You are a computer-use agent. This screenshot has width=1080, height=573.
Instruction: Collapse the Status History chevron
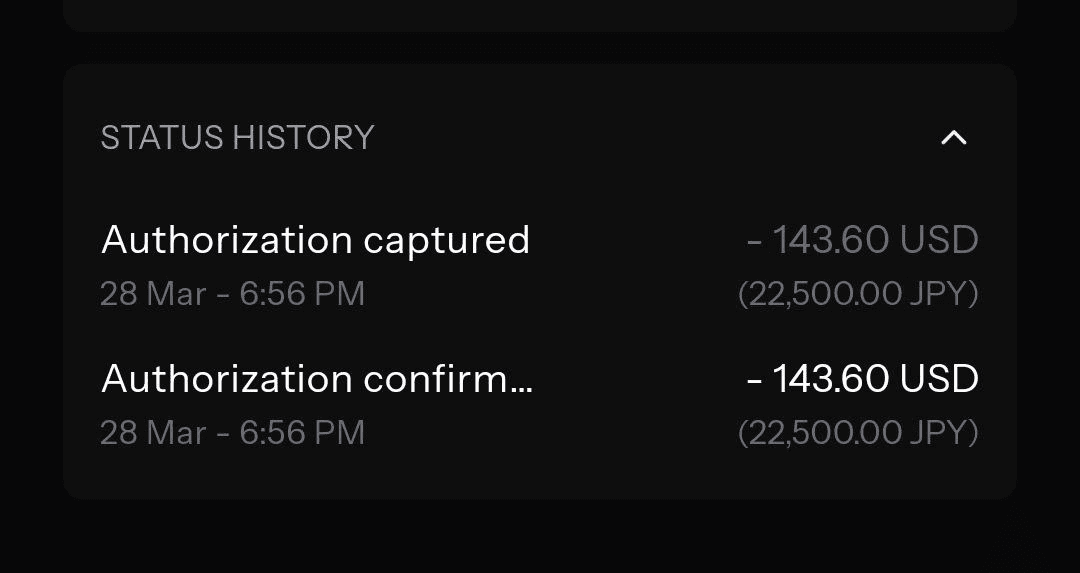point(954,138)
